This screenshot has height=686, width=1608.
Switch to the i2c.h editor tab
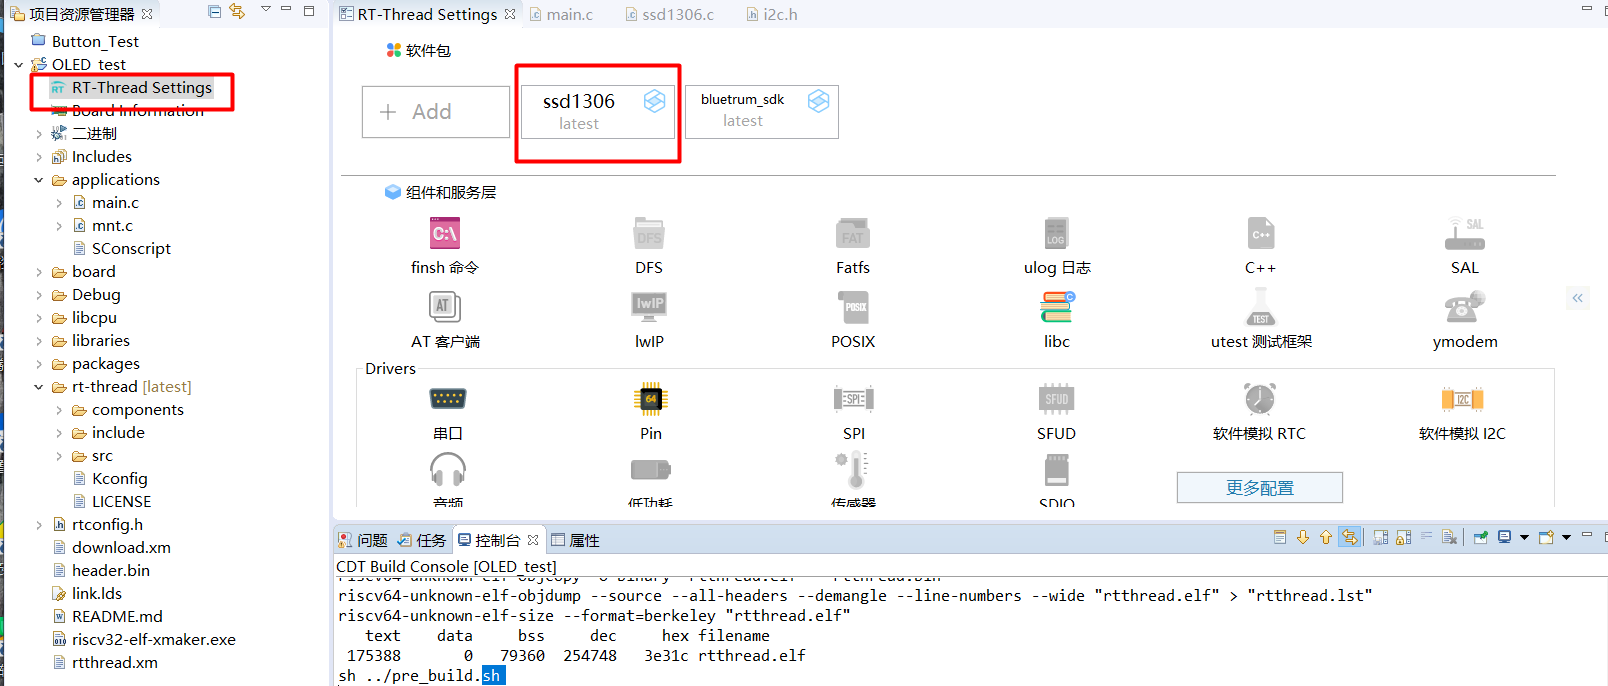coord(771,14)
